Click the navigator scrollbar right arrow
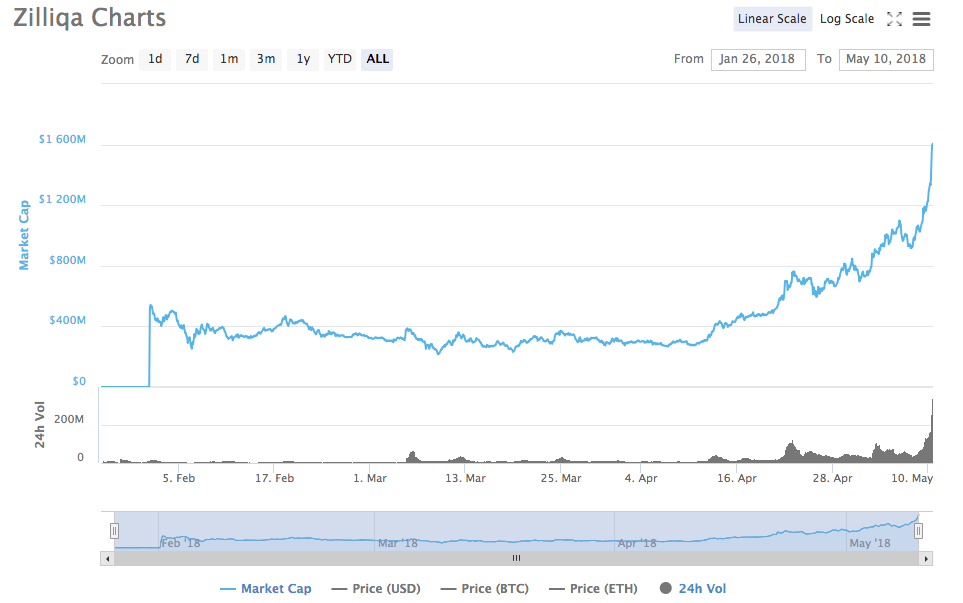 coord(926,558)
